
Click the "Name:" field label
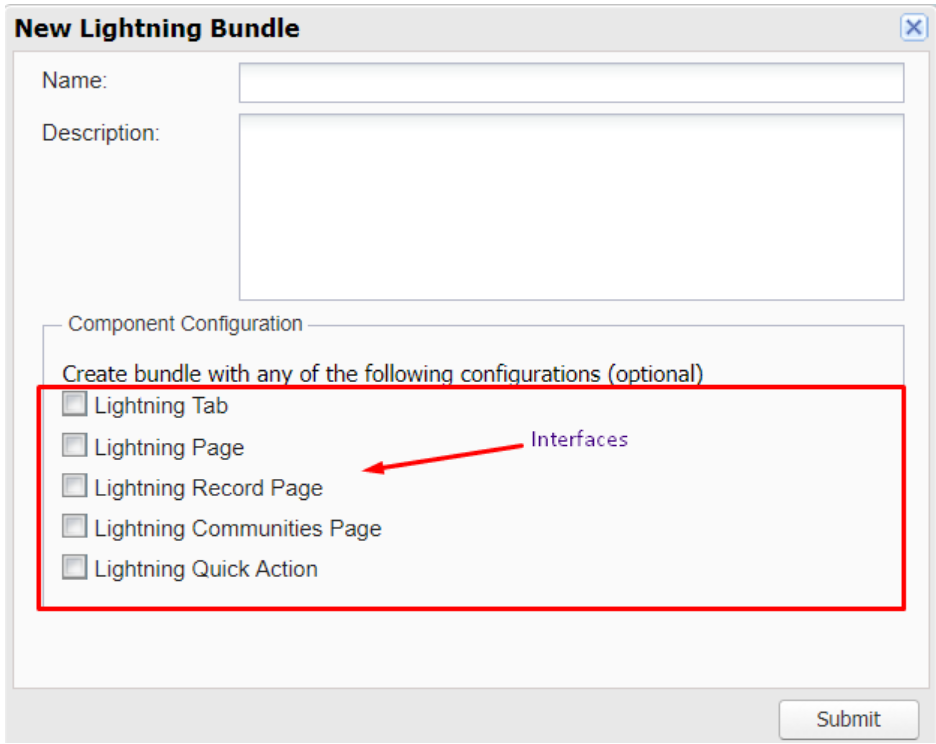pos(75,80)
